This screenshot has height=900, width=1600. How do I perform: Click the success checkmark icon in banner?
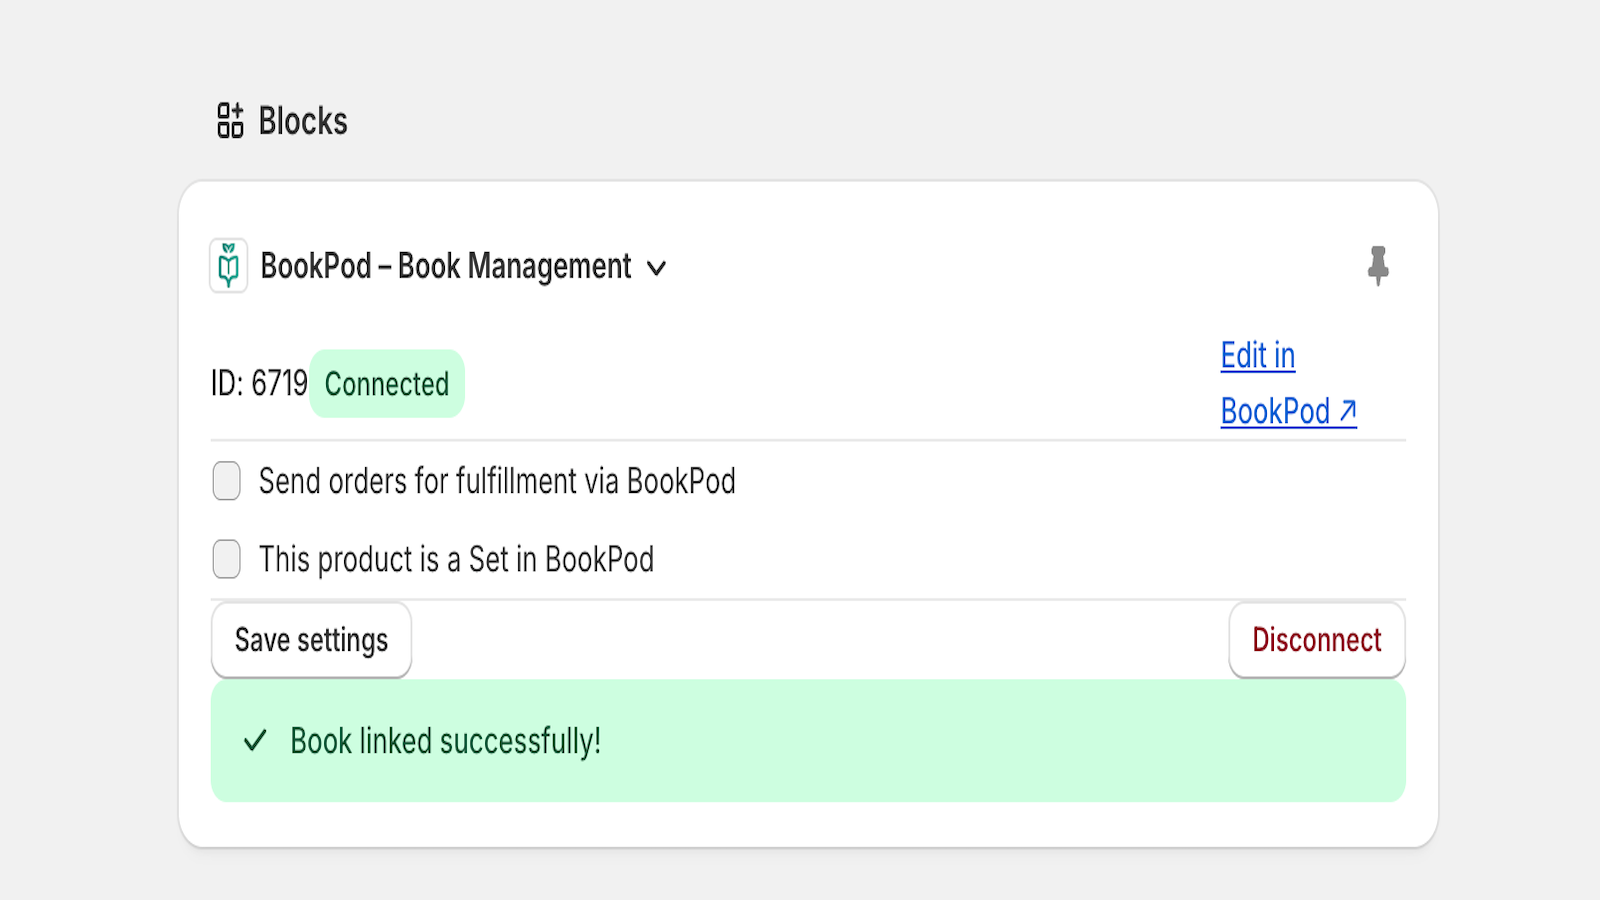[x=255, y=741]
